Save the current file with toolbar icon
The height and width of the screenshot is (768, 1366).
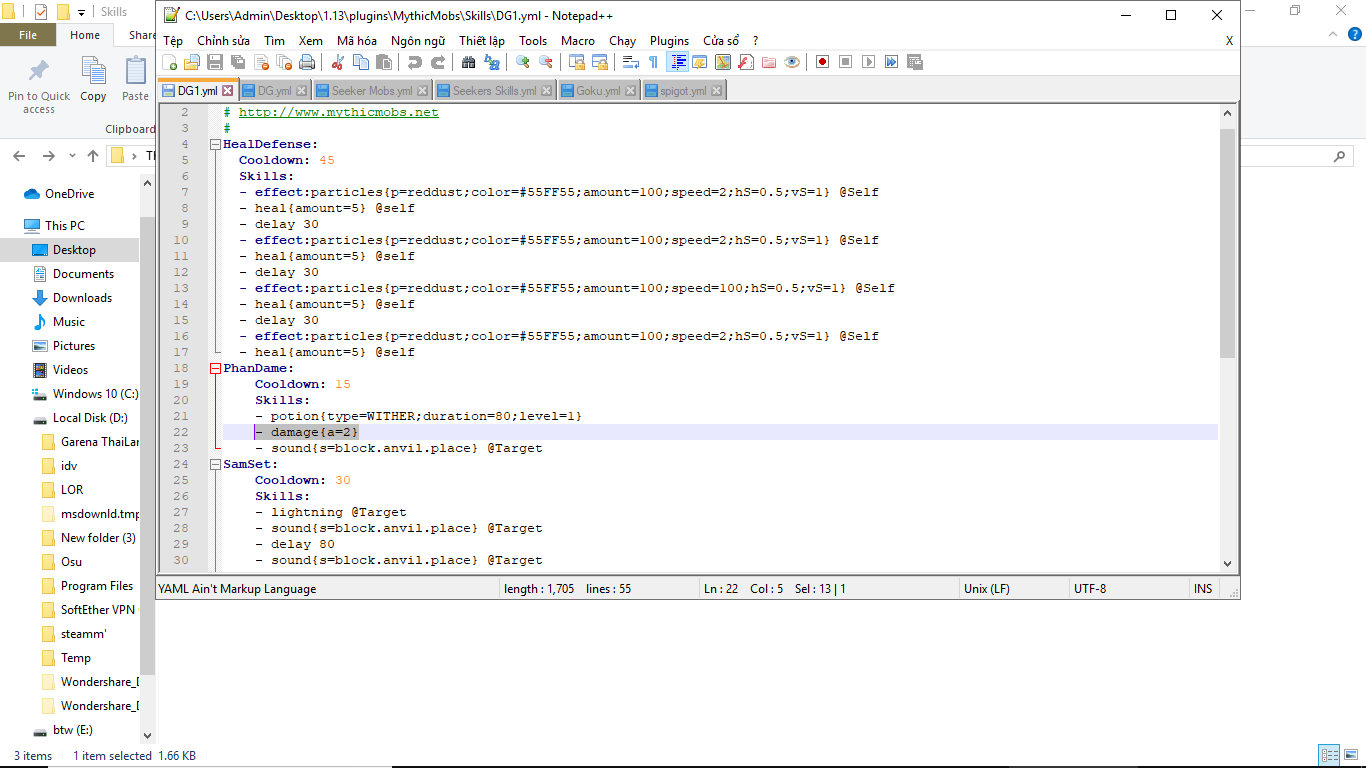coord(215,62)
